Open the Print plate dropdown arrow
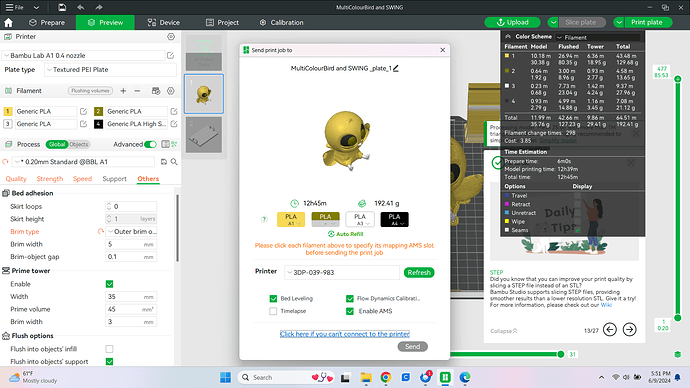 (x=619, y=22)
